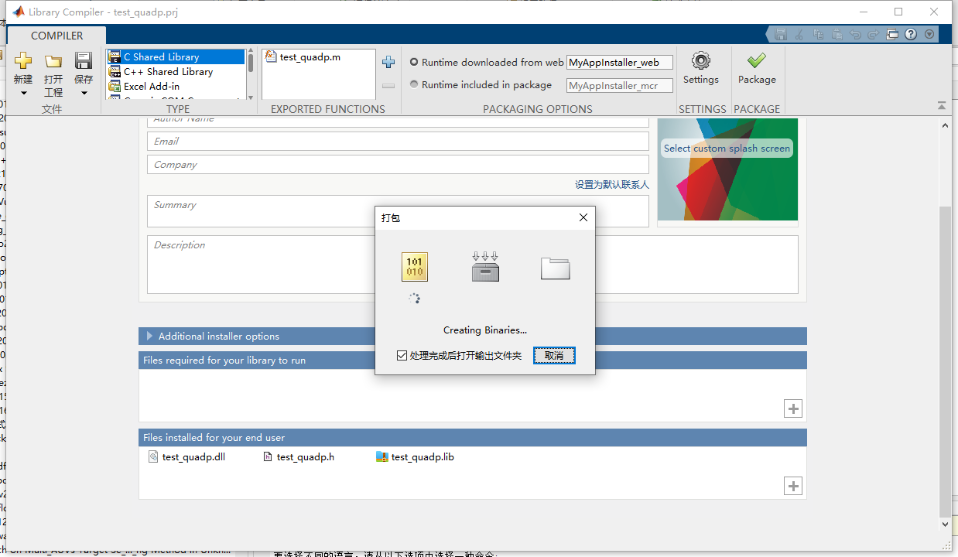Collapse the toolstrip with the corner arrow
This screenshot has height=557, width=958.
coord(941,105)
